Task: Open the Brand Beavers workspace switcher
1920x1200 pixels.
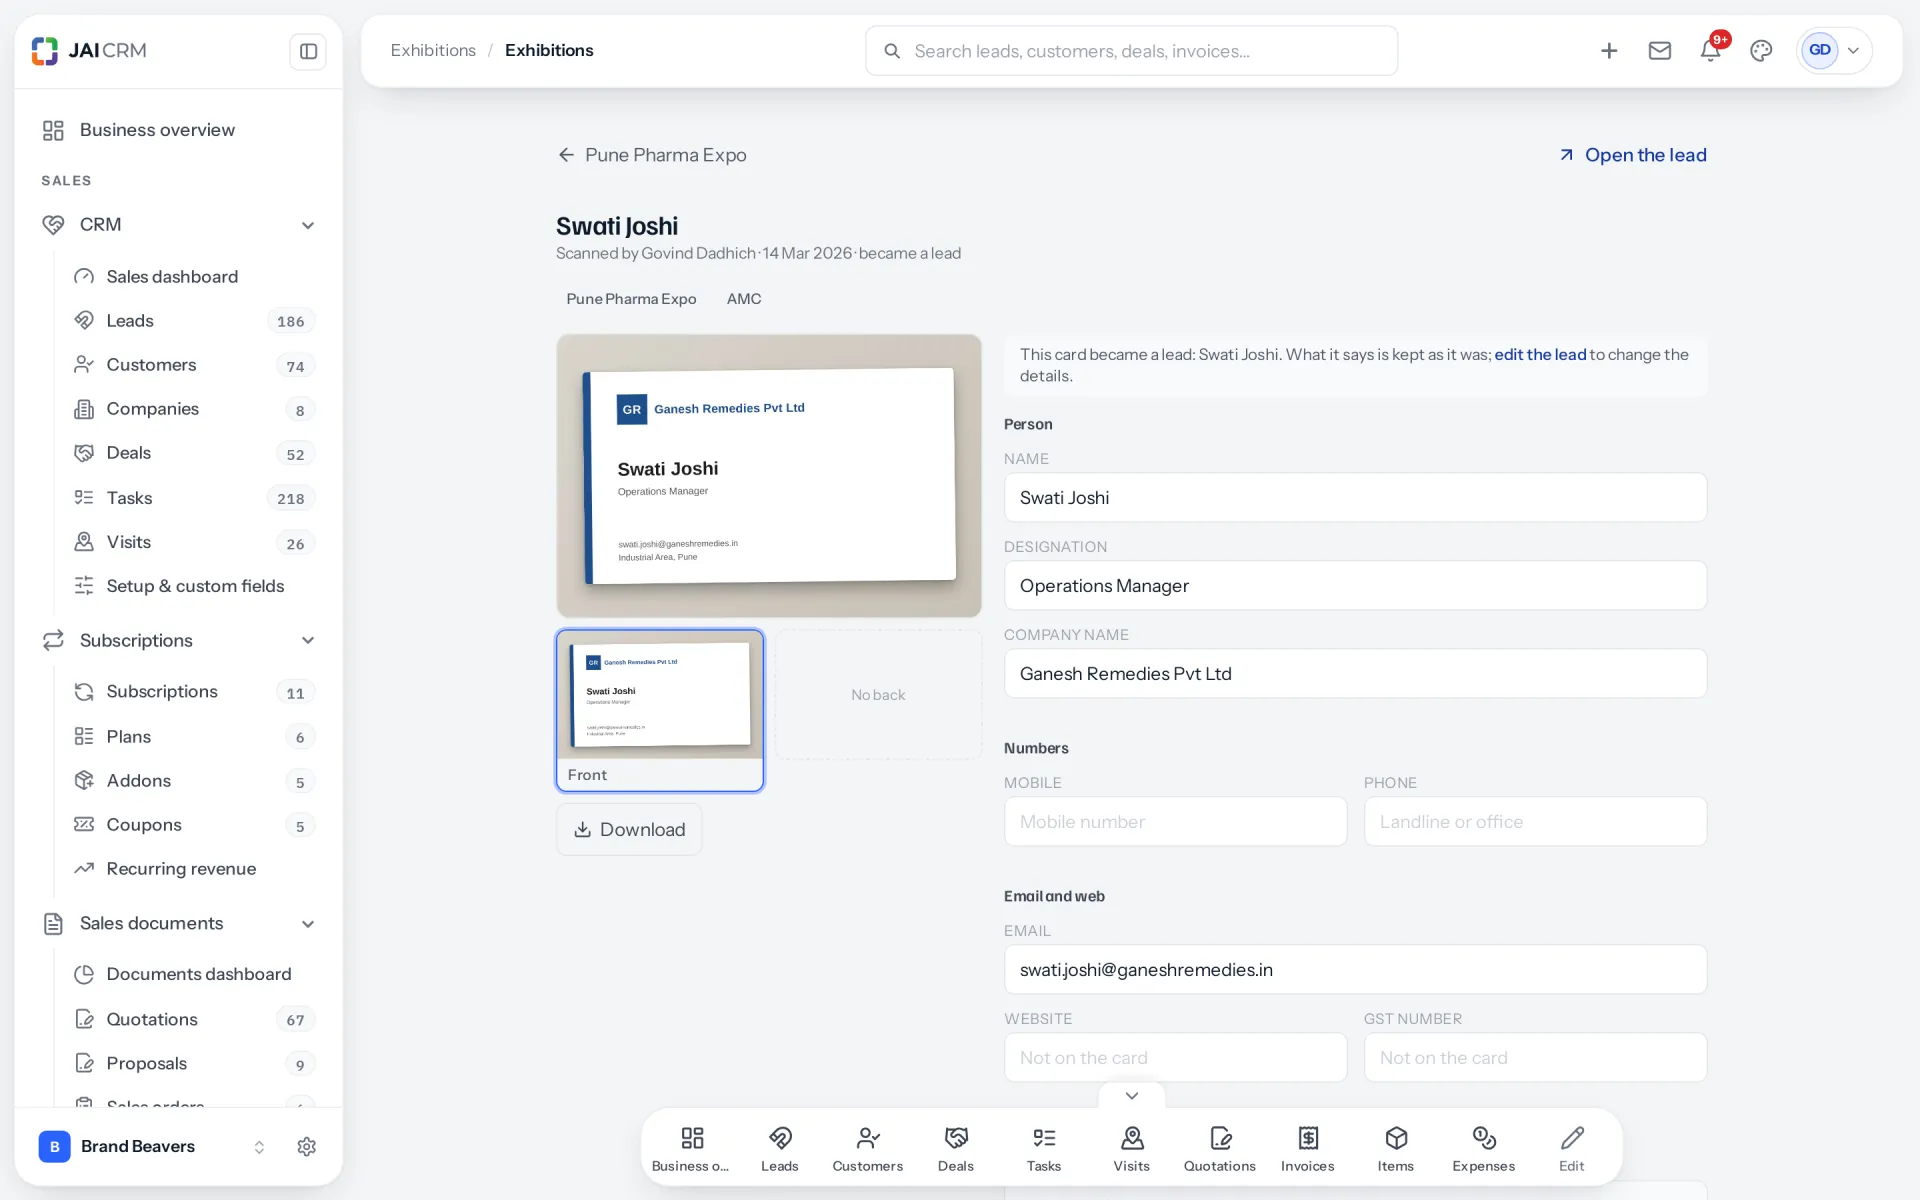Action: pyautogui.click(x=152, y=1146)
